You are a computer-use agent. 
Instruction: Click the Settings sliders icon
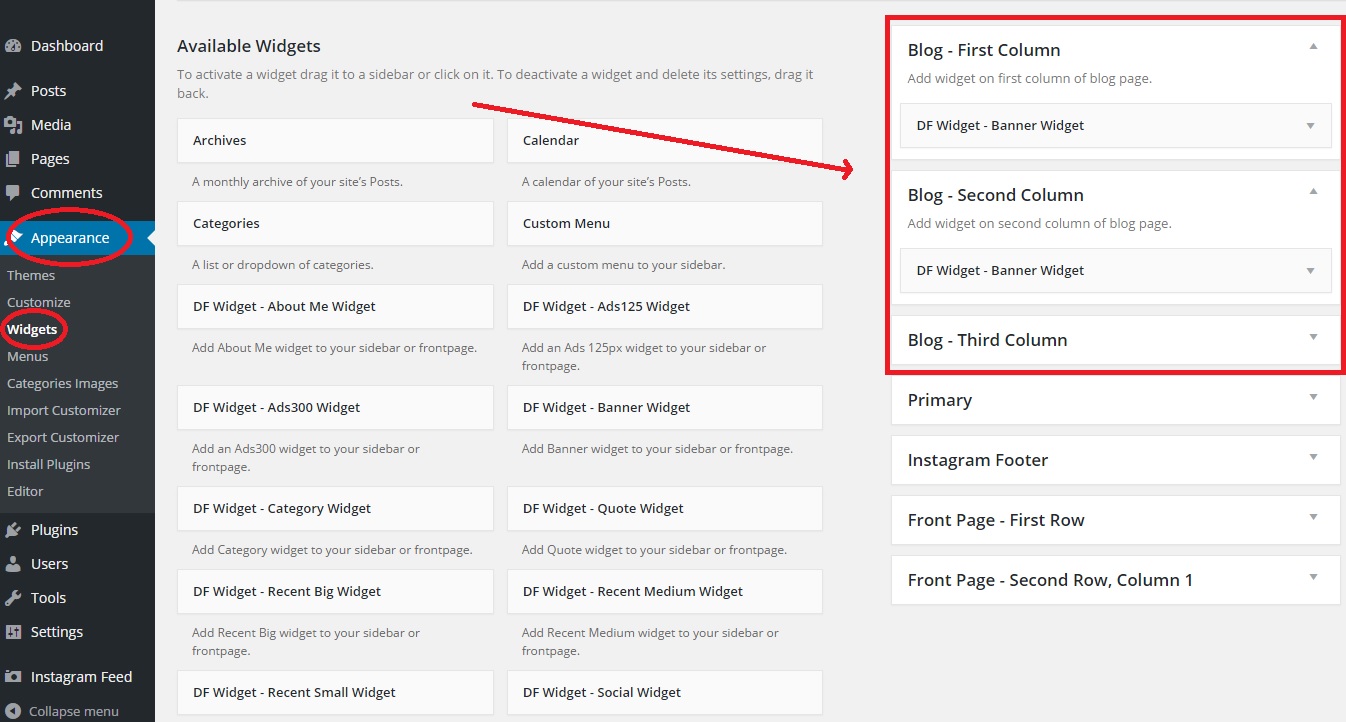13,632
